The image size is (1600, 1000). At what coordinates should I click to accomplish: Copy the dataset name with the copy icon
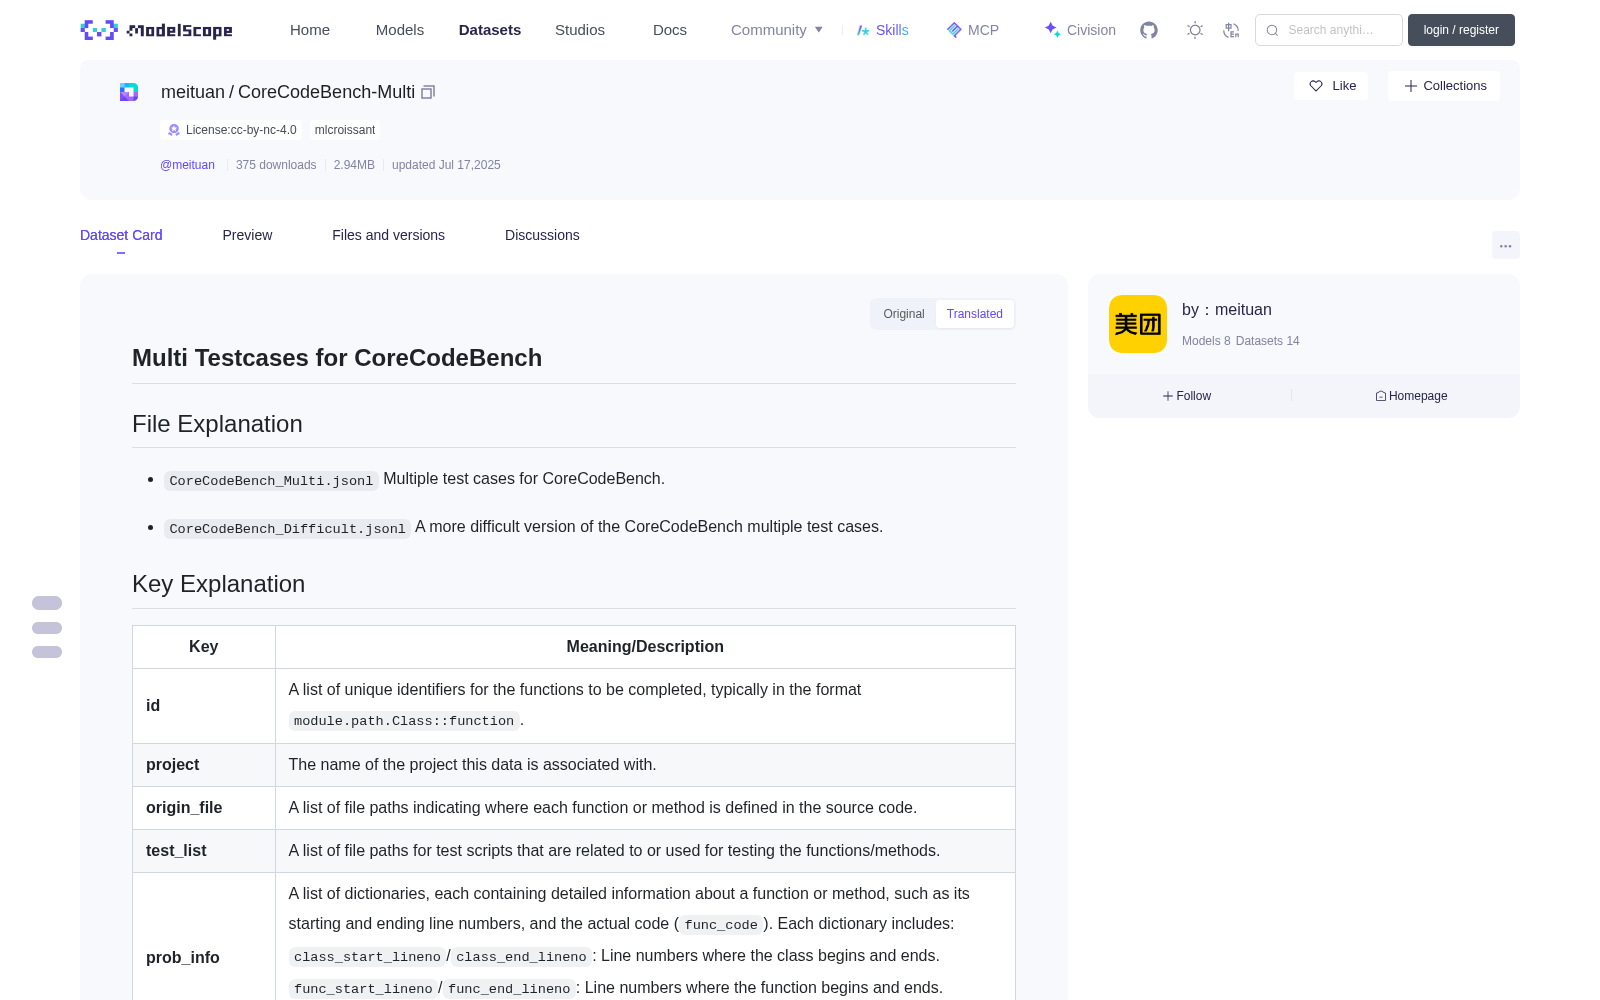coord(428,92)
